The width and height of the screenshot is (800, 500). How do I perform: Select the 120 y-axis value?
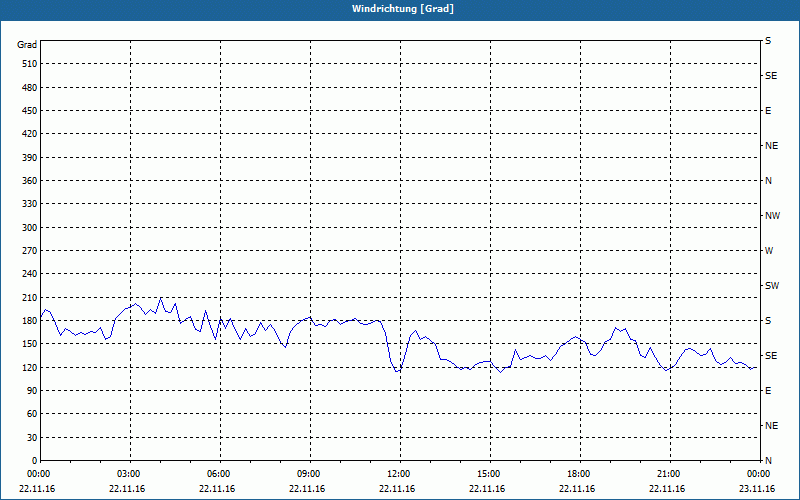30,367
